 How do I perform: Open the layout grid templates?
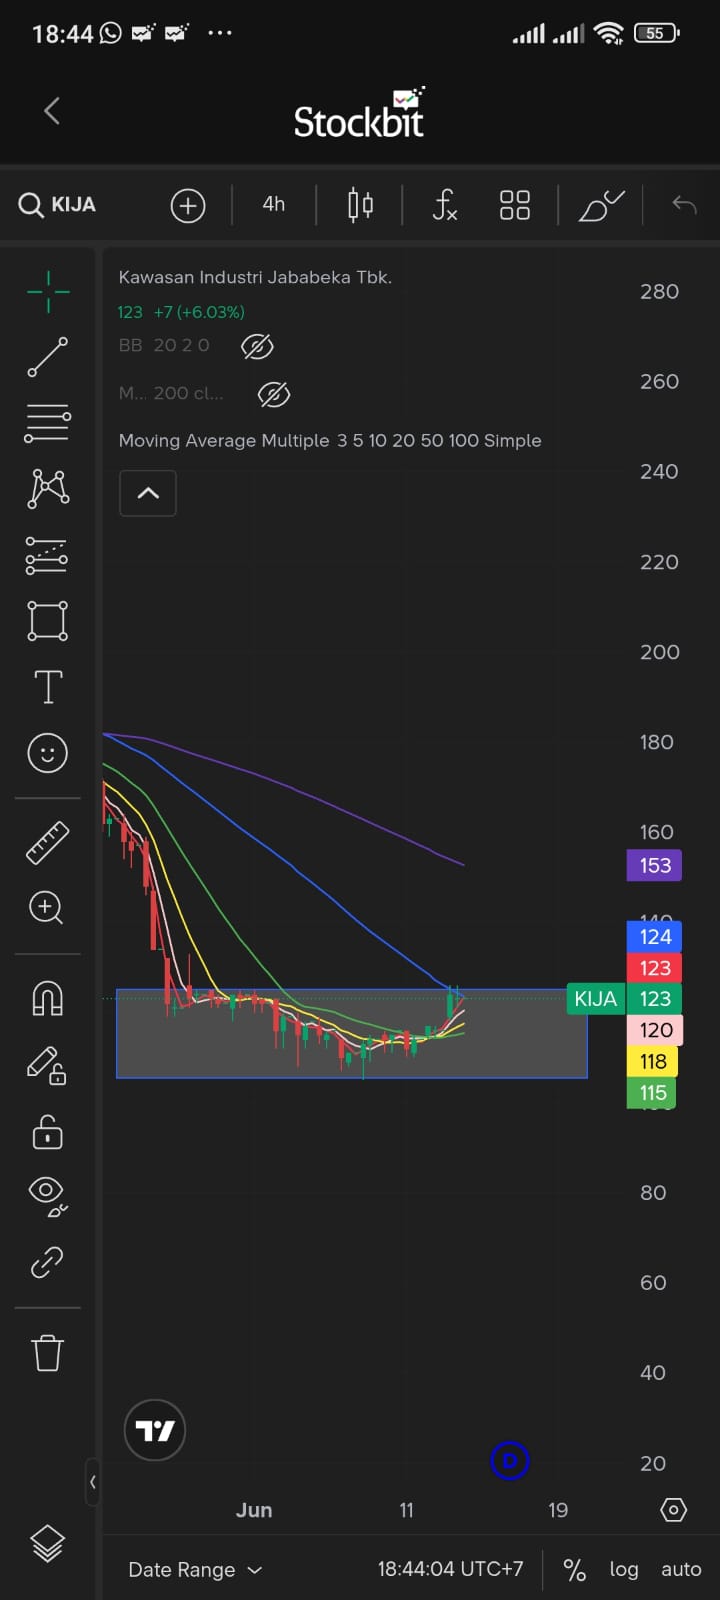pyautogui.click(x=515, y=205)
